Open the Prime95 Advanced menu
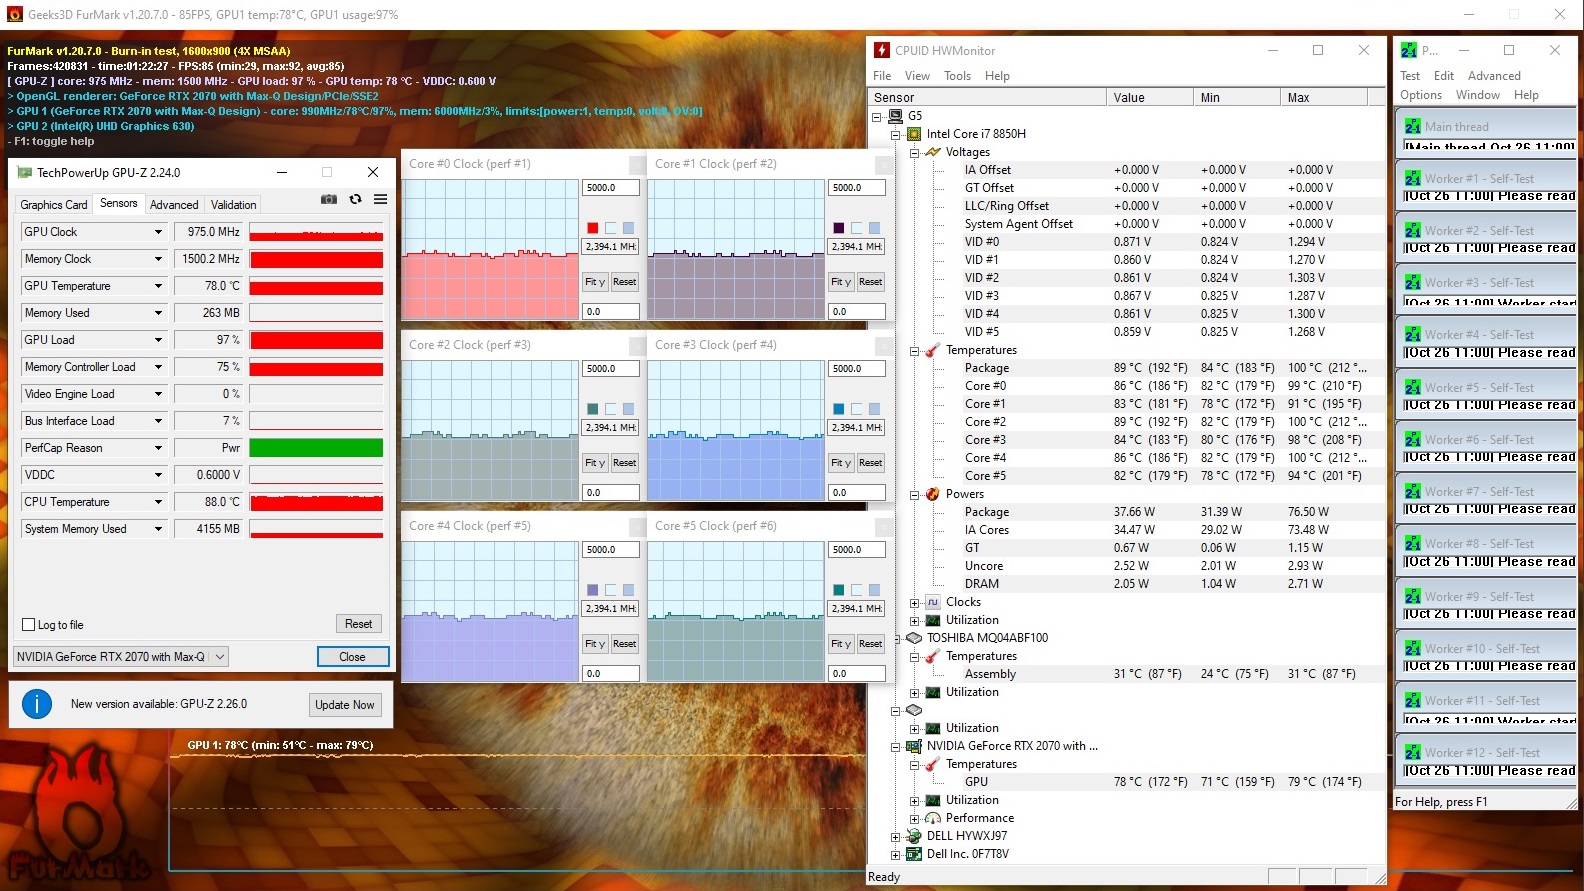 click(1494, 76)
